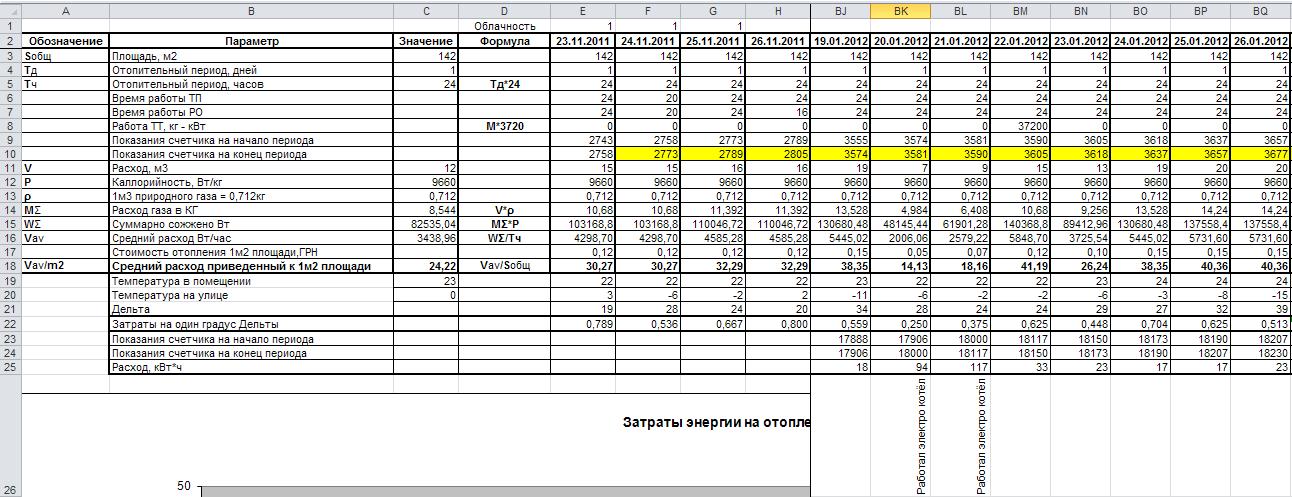Image resolution: width=1292 pixels, height=497 pixels.
Task: Select value 89412,96
Action: tap(1080, 225)
